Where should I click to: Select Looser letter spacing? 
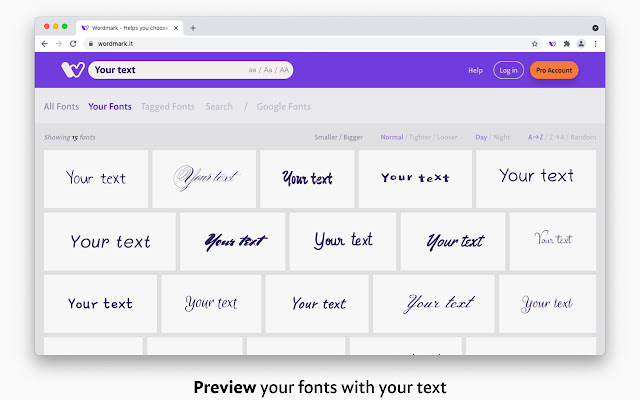click(447, 137)
